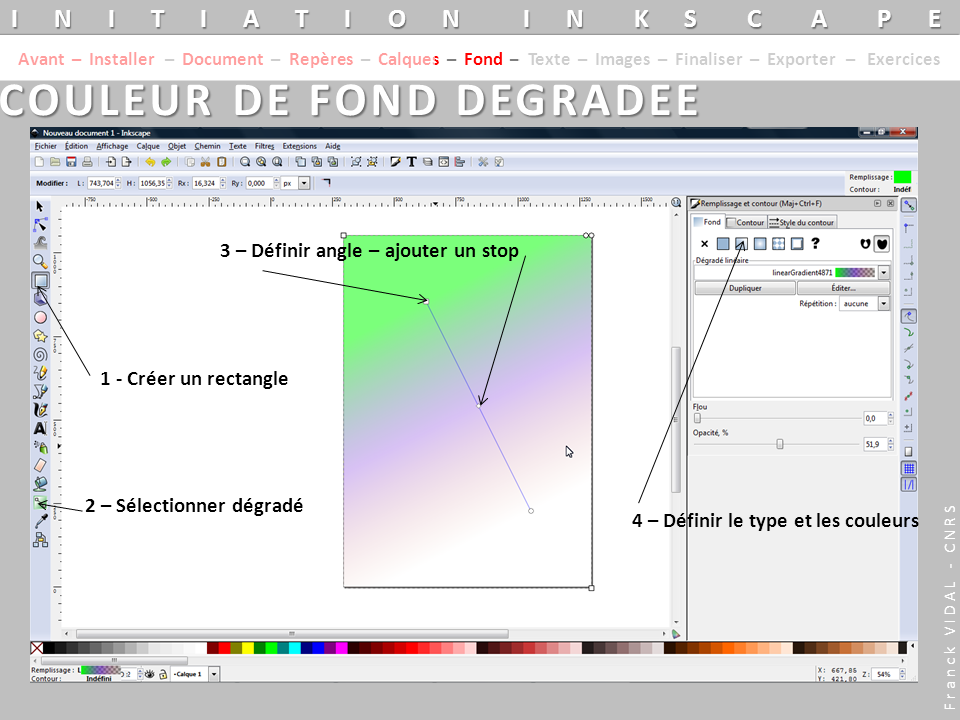
Task: Select the Spray tool
Action: (40, 447)
